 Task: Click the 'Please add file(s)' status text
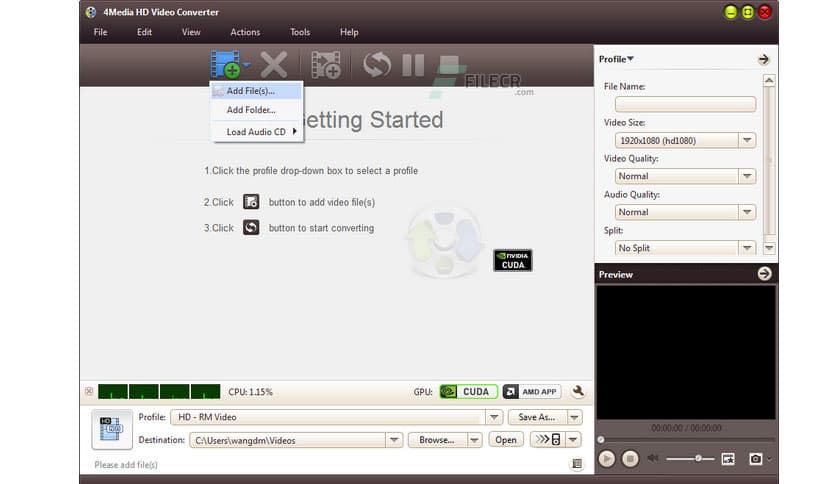click(x=126, y=465)
